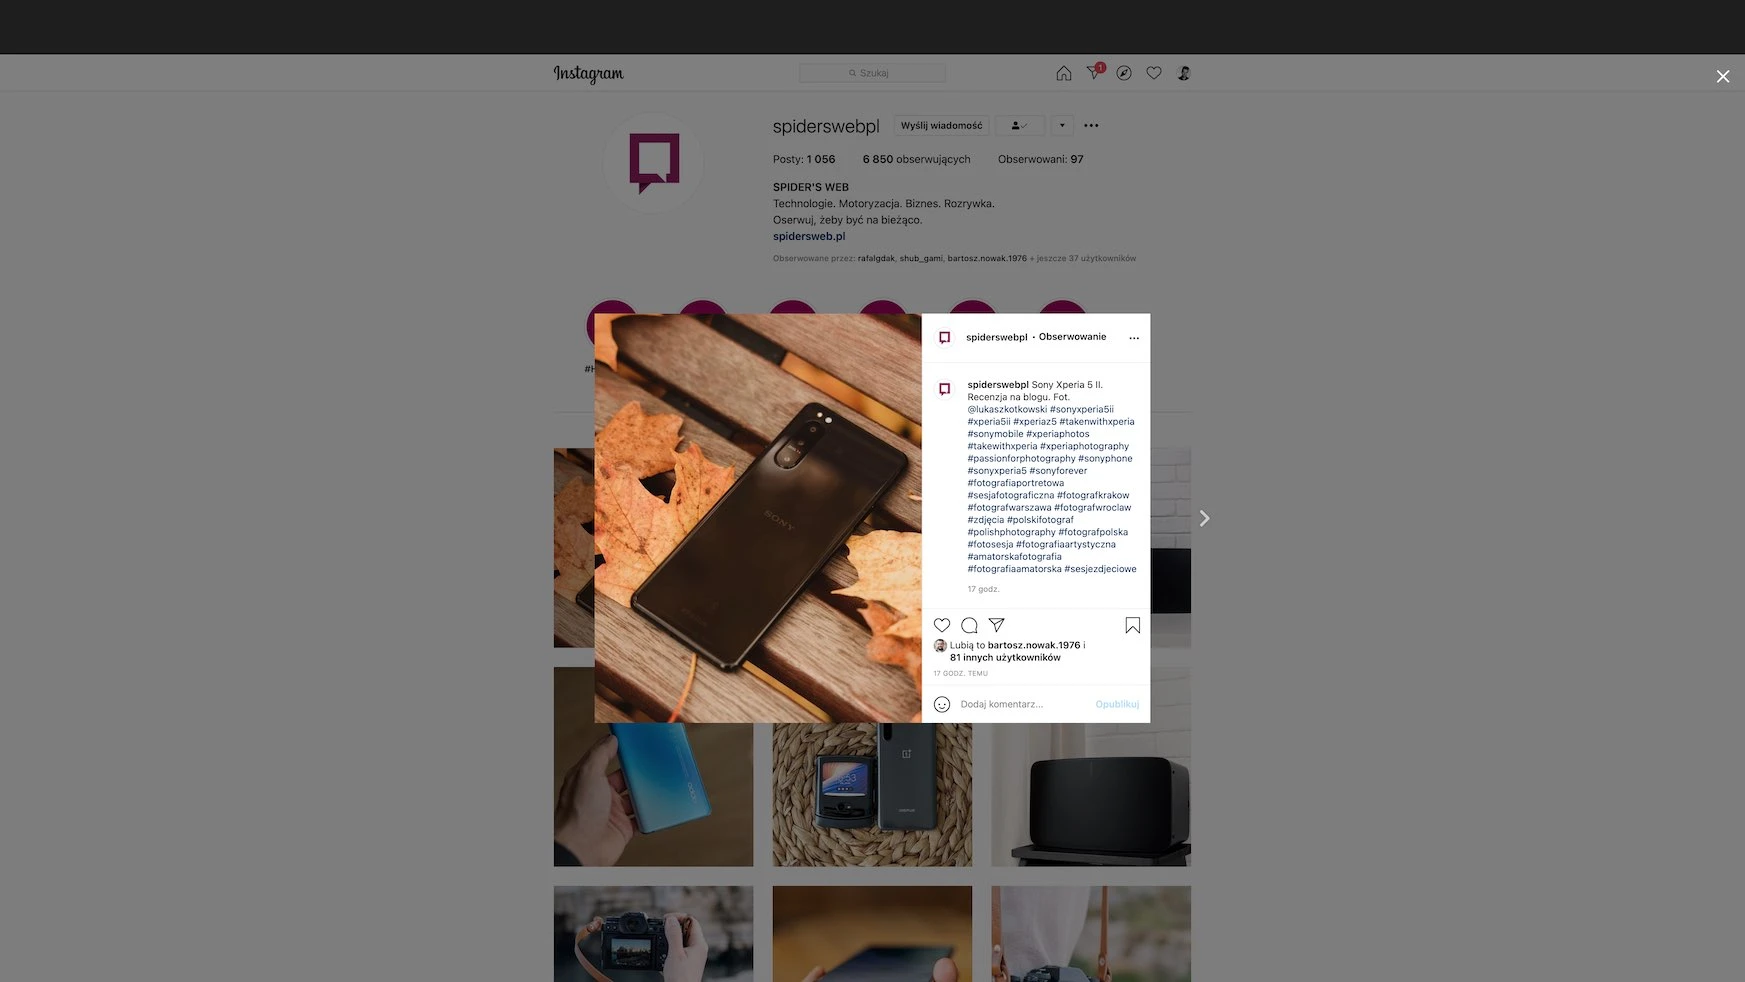The image size is (1745, 982).
Task: Open @lukaszkotkowski mention
Action: point(1007,409)
